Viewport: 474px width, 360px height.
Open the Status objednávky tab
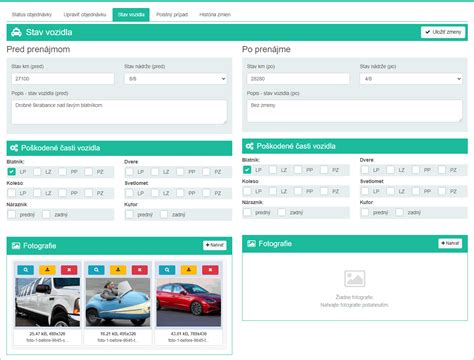point(32,15)
